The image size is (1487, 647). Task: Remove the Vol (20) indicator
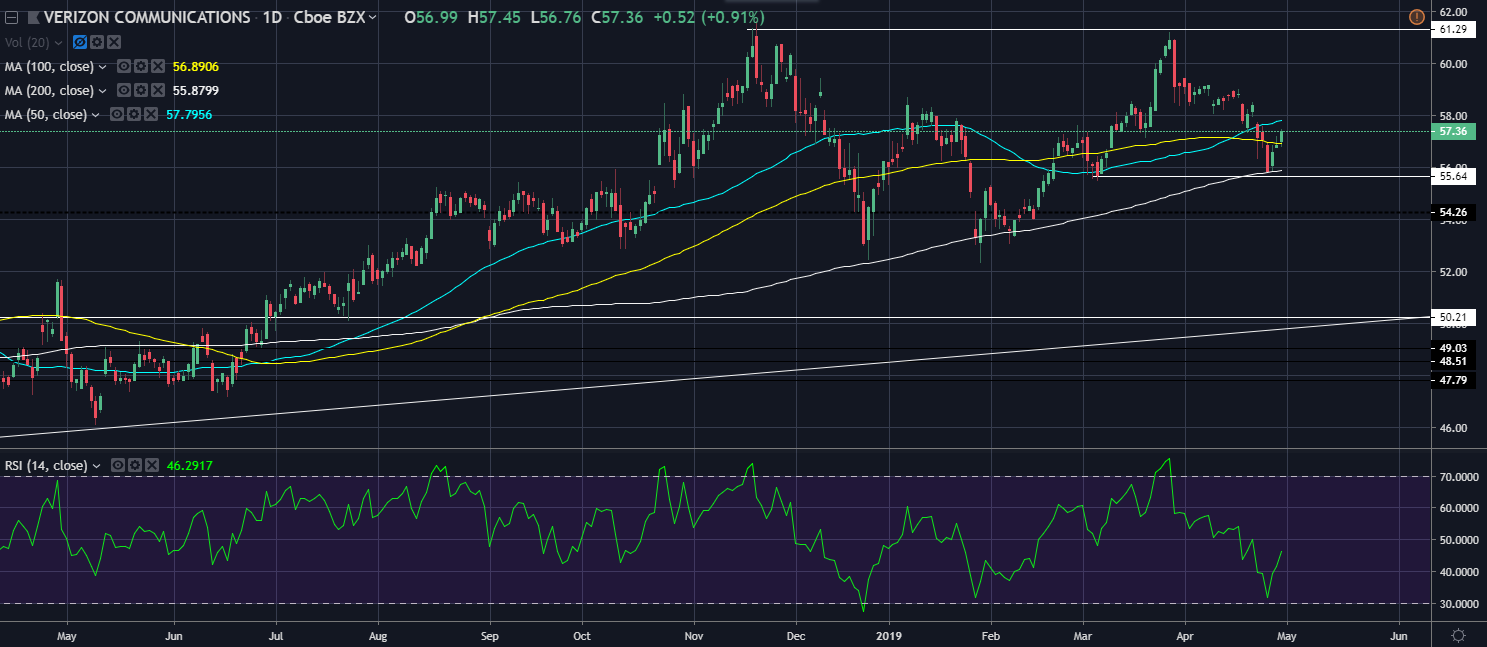(x=114, y=42)
